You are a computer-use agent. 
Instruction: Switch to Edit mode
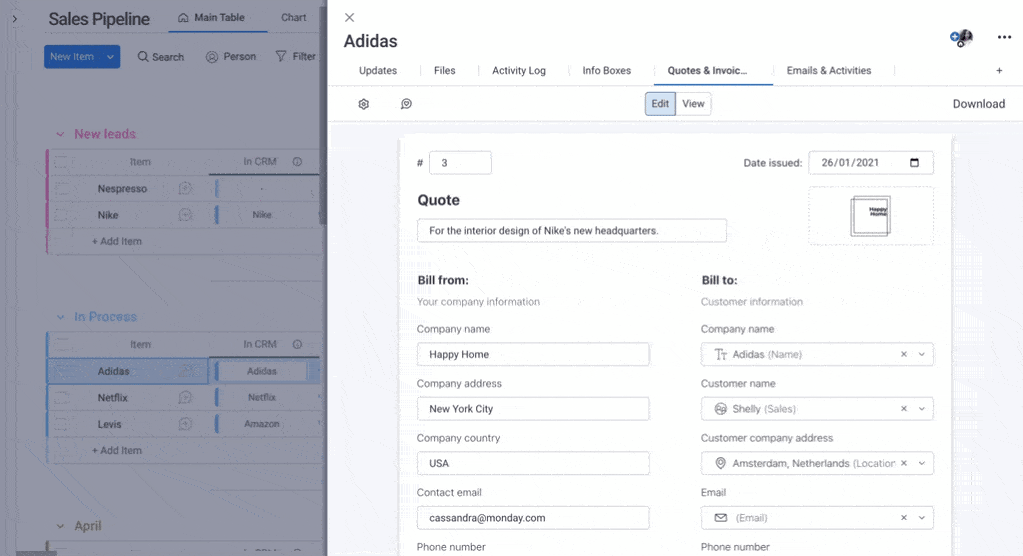tap(660, 104)
